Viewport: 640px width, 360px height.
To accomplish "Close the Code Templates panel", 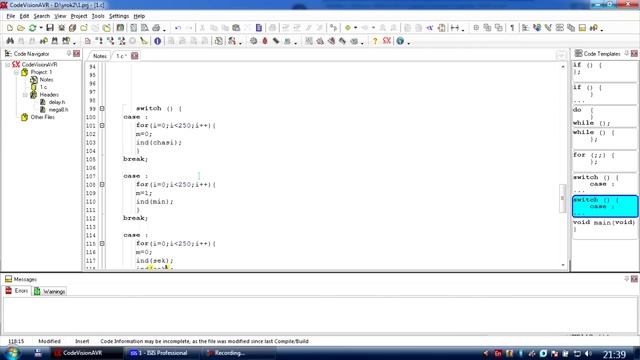I will click(x=634, y=53).
